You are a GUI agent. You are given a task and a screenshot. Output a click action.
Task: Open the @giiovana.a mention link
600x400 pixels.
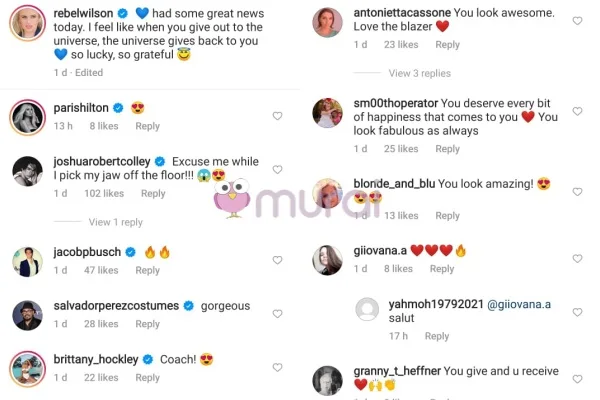[519, 304]
